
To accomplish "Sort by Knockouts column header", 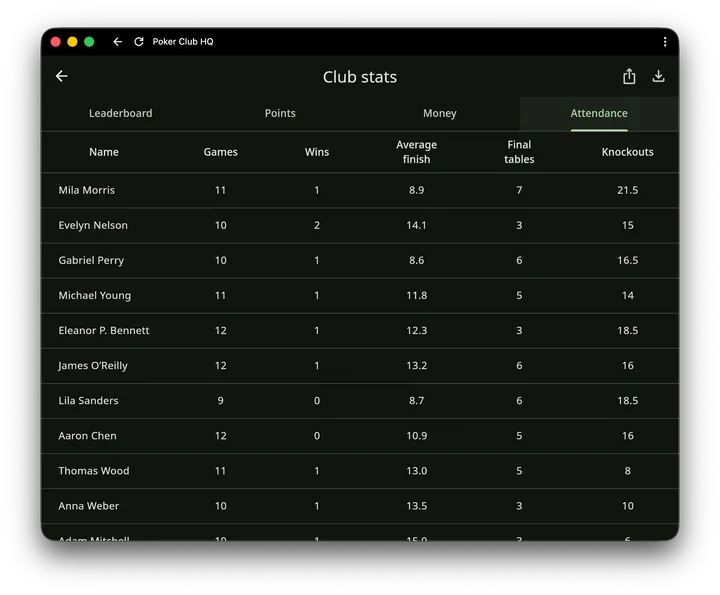I will click(627, 152).
